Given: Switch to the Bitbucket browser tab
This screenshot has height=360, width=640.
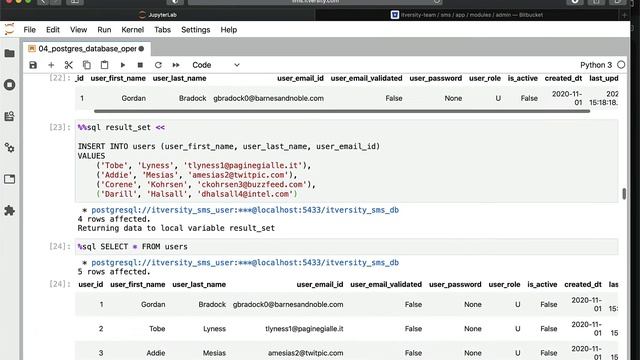Looking at the screenshot, I should pyautogui.click(x=467, y=15).
